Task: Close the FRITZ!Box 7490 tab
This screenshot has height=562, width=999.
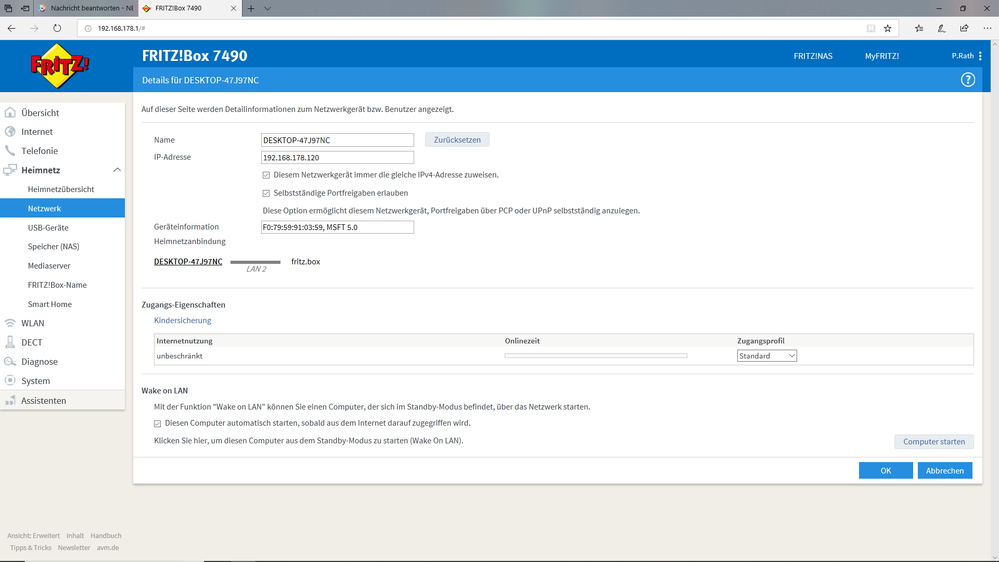Action: pyautogui.click(x=233, y=8)
